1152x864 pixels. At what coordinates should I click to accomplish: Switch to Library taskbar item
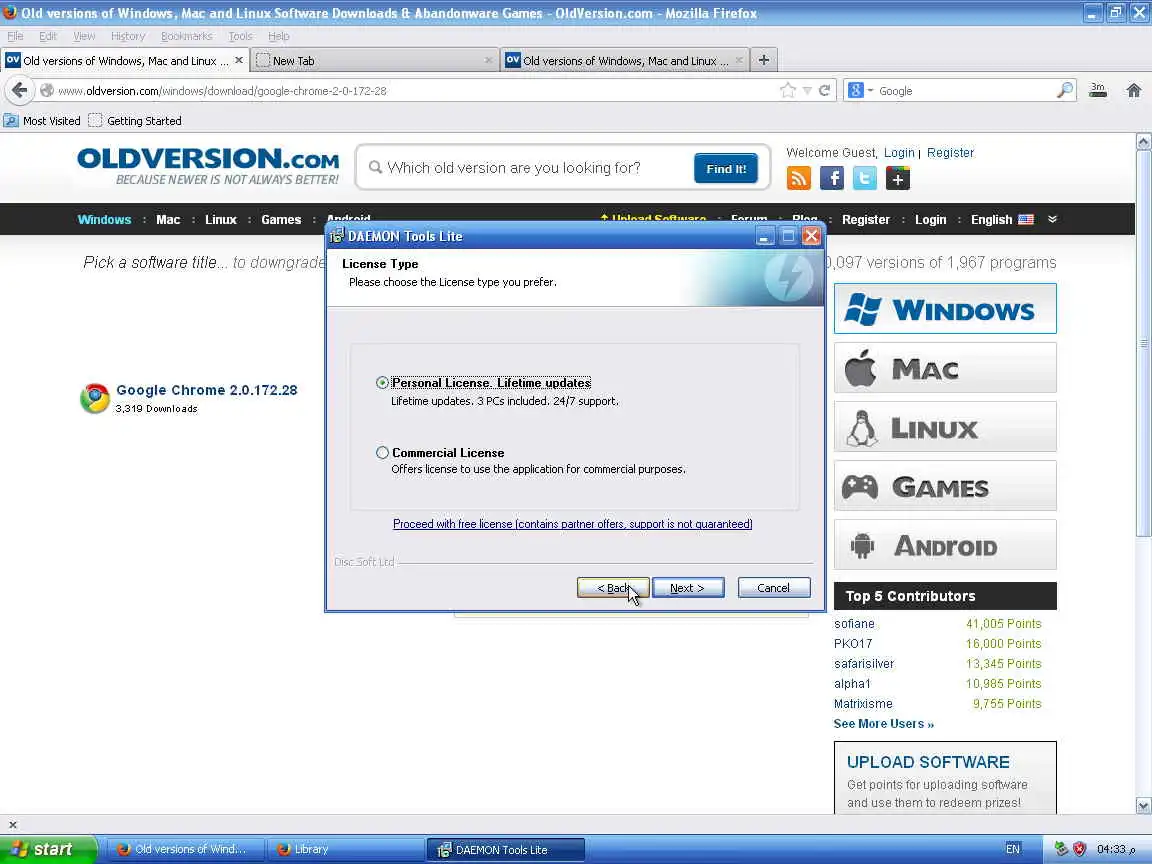tap(345, 849)
